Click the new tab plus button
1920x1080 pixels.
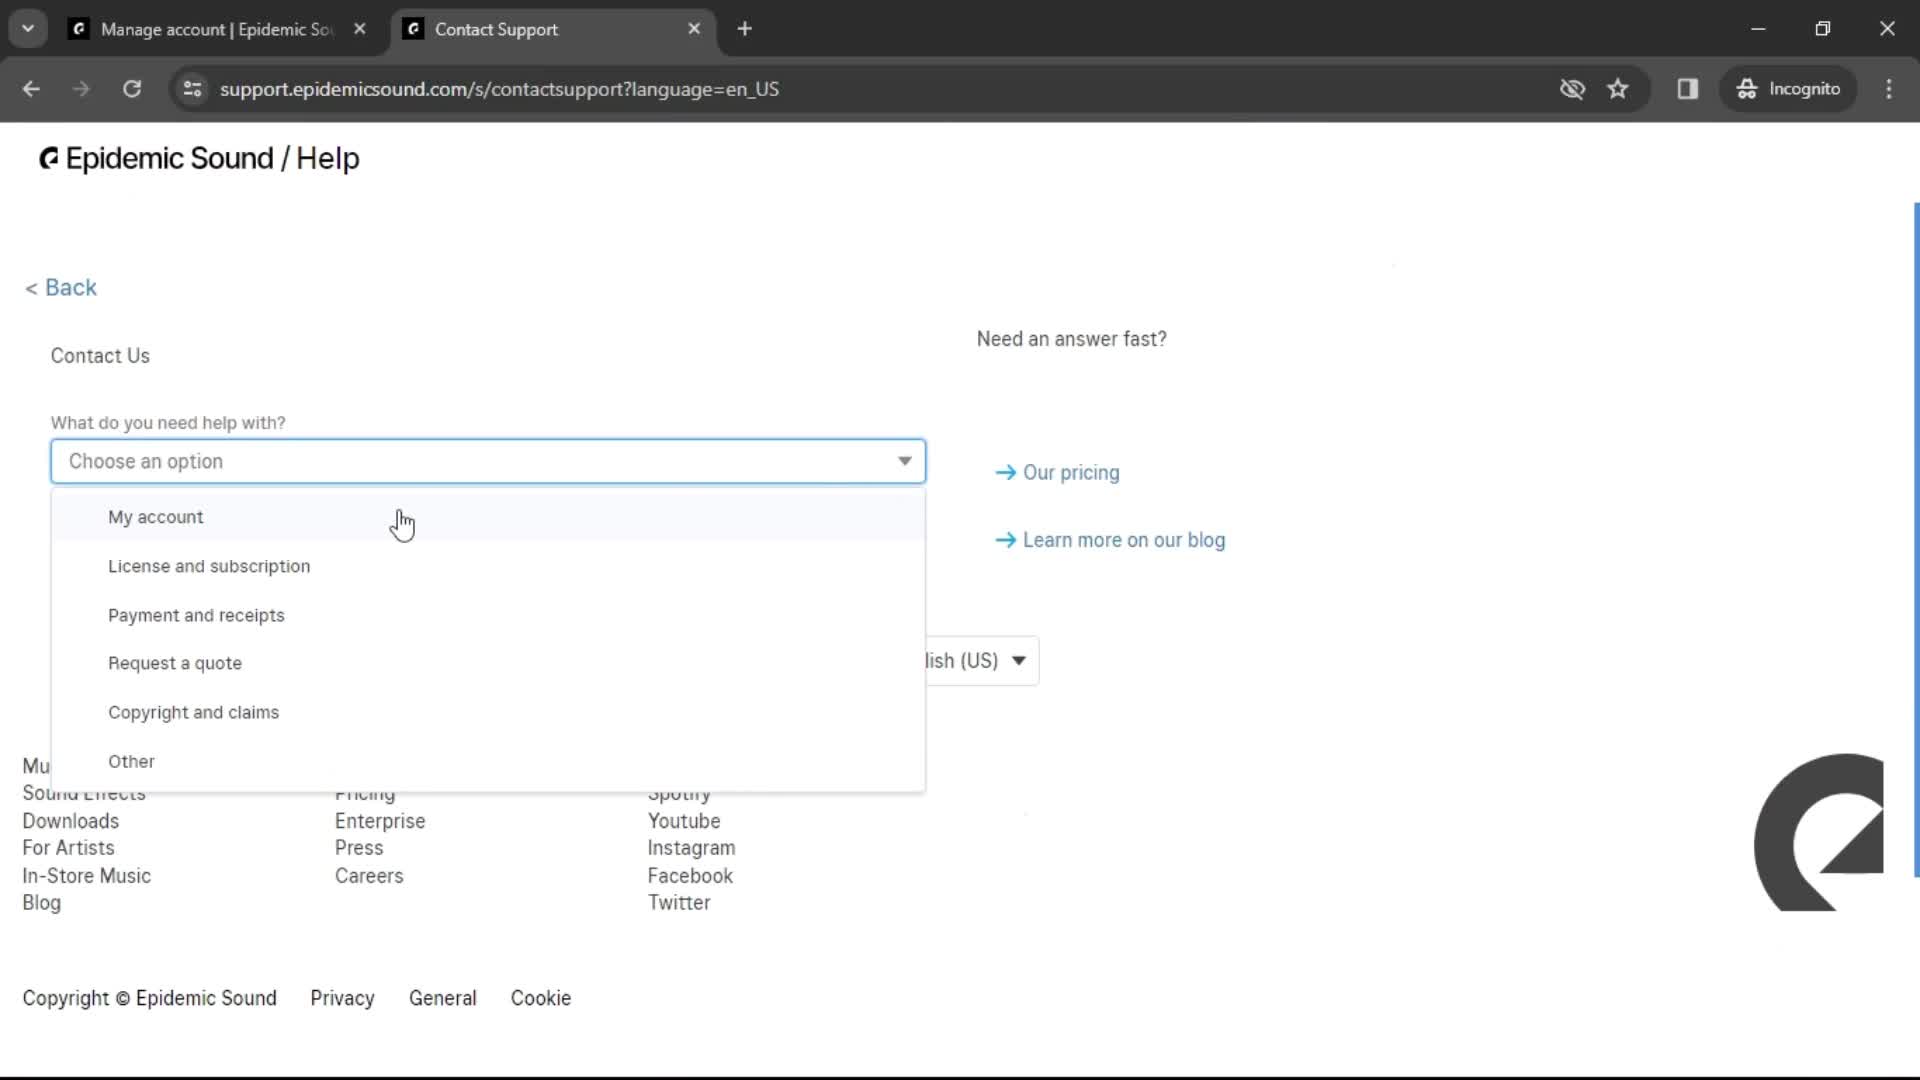(x=745, y=29)
